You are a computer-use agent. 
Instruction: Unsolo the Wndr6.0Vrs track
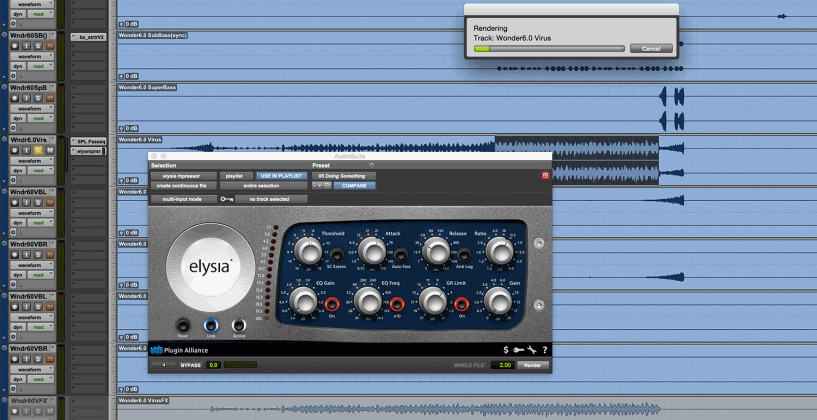coord(38,150)
